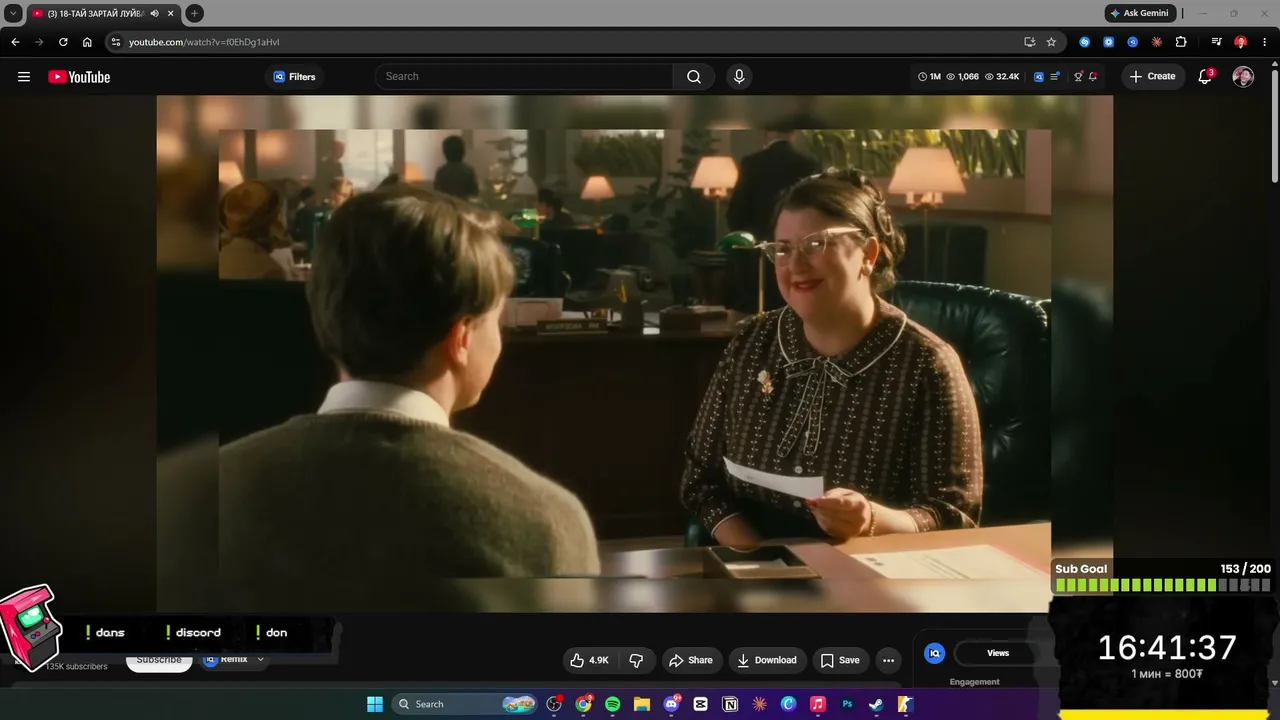1280x720 pixels.
Task: Like the video with 4.9K likes
Action: (589, 660)
